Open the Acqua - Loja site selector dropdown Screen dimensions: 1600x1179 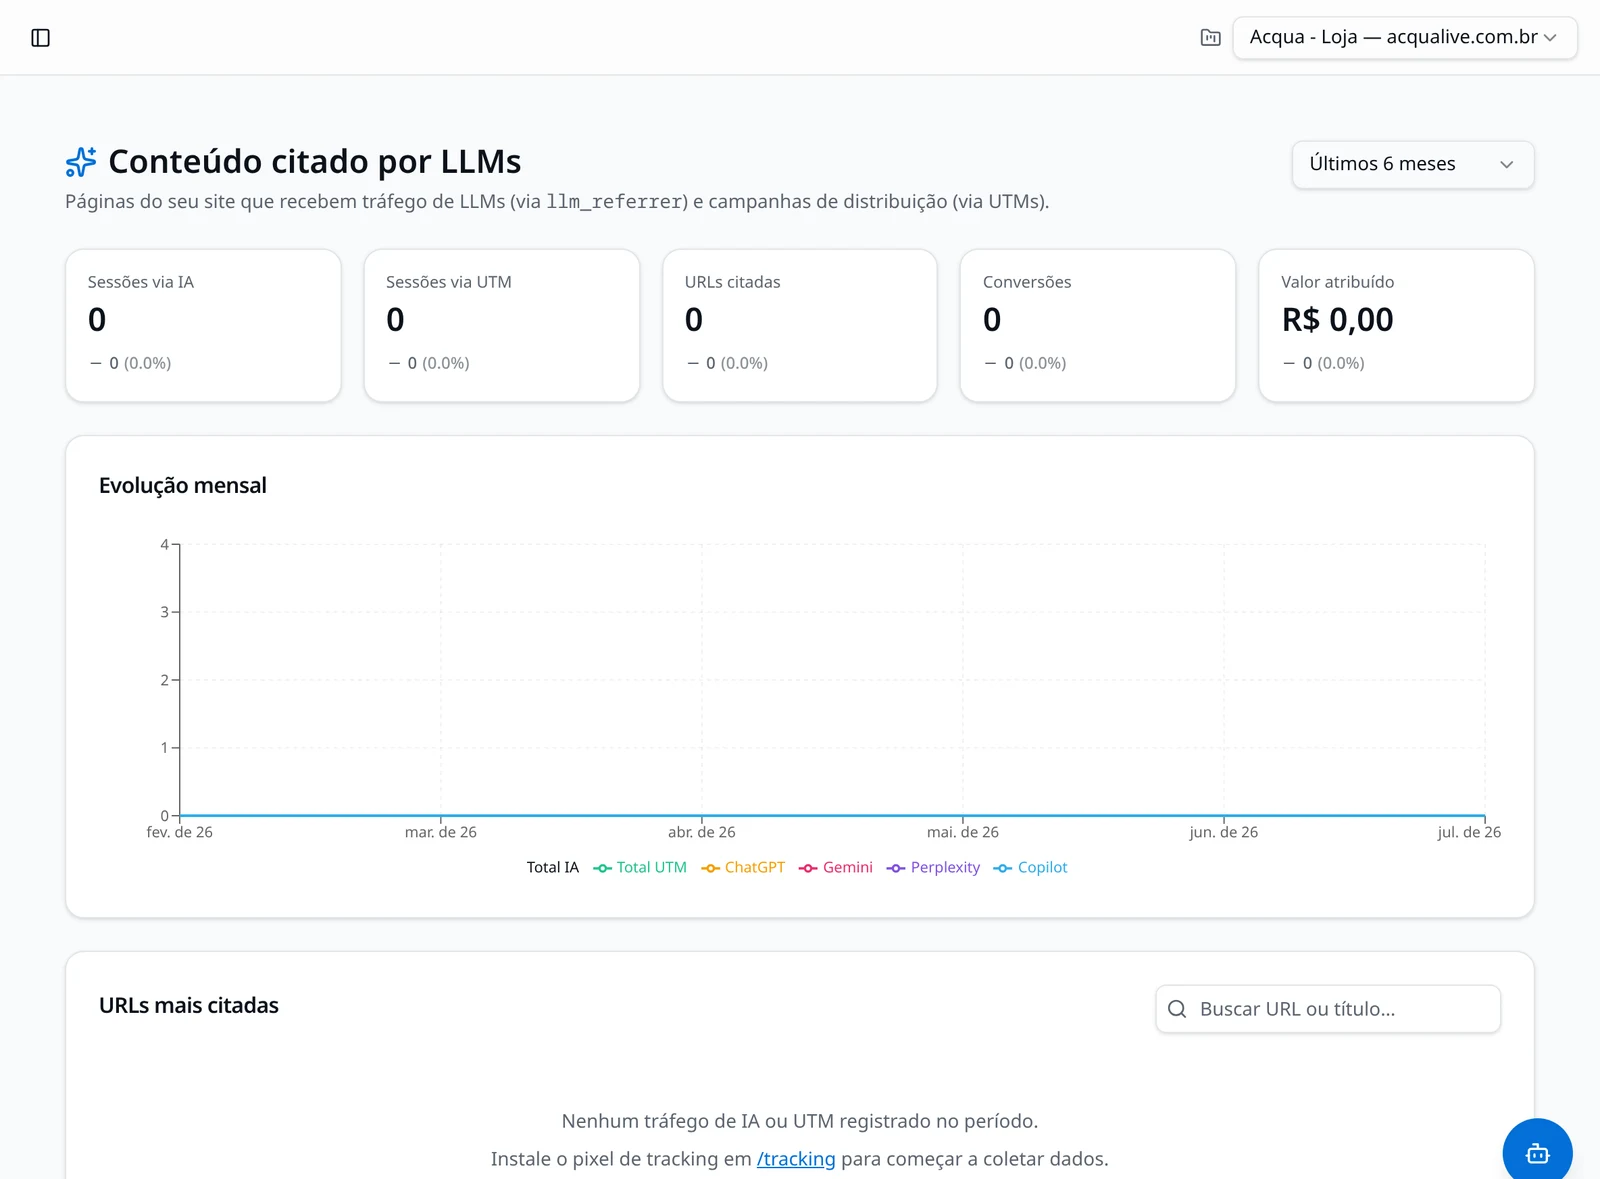click(1405, 38)
